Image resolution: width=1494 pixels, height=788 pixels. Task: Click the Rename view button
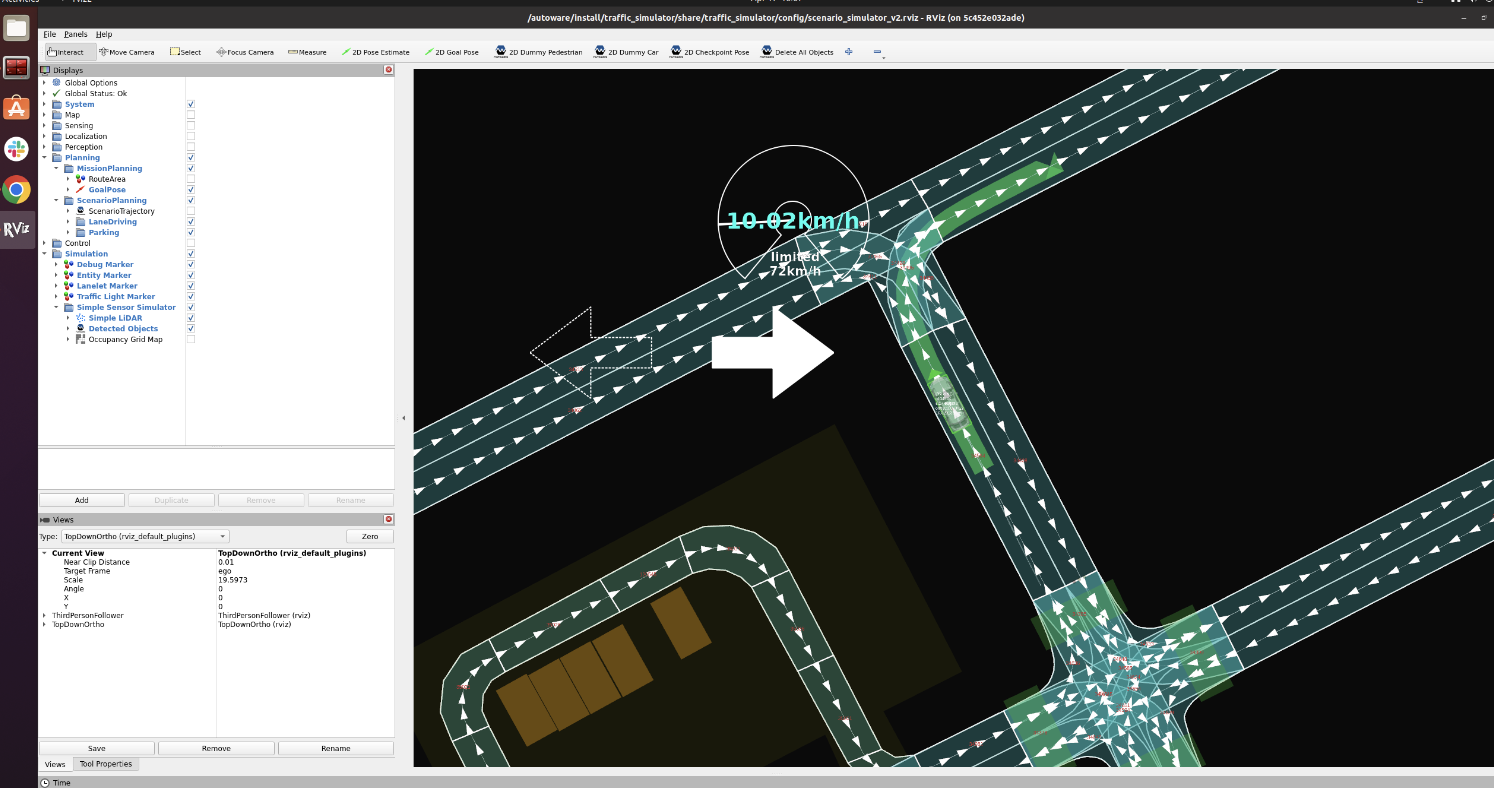[336, 748]
